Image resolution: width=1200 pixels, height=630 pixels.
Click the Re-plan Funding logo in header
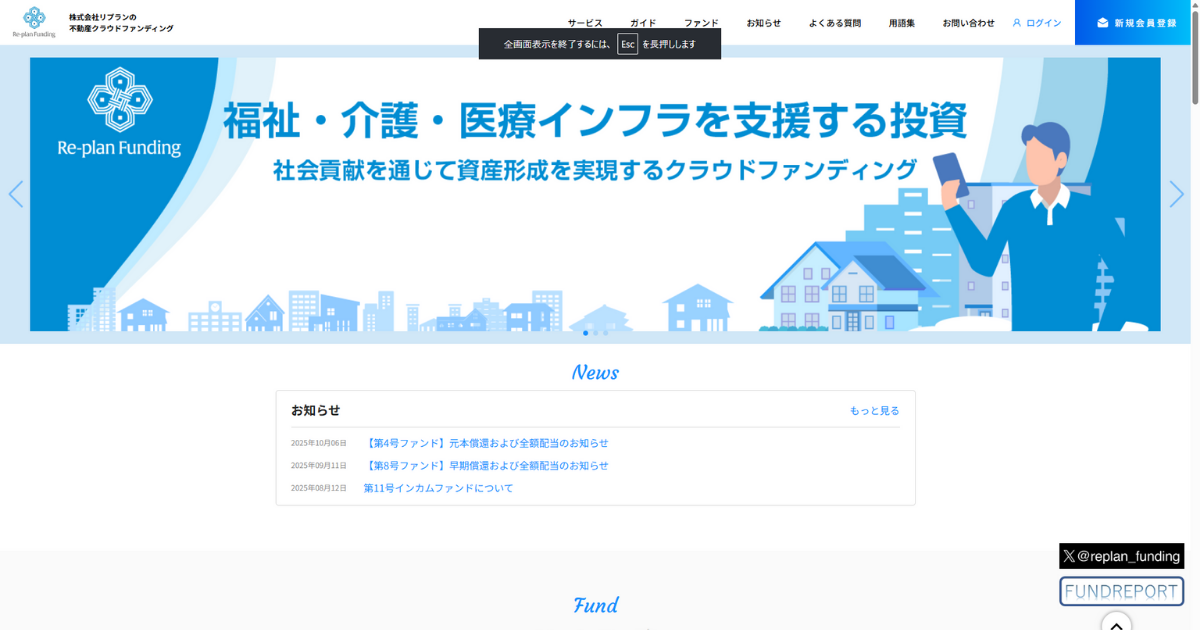point(35,22)
